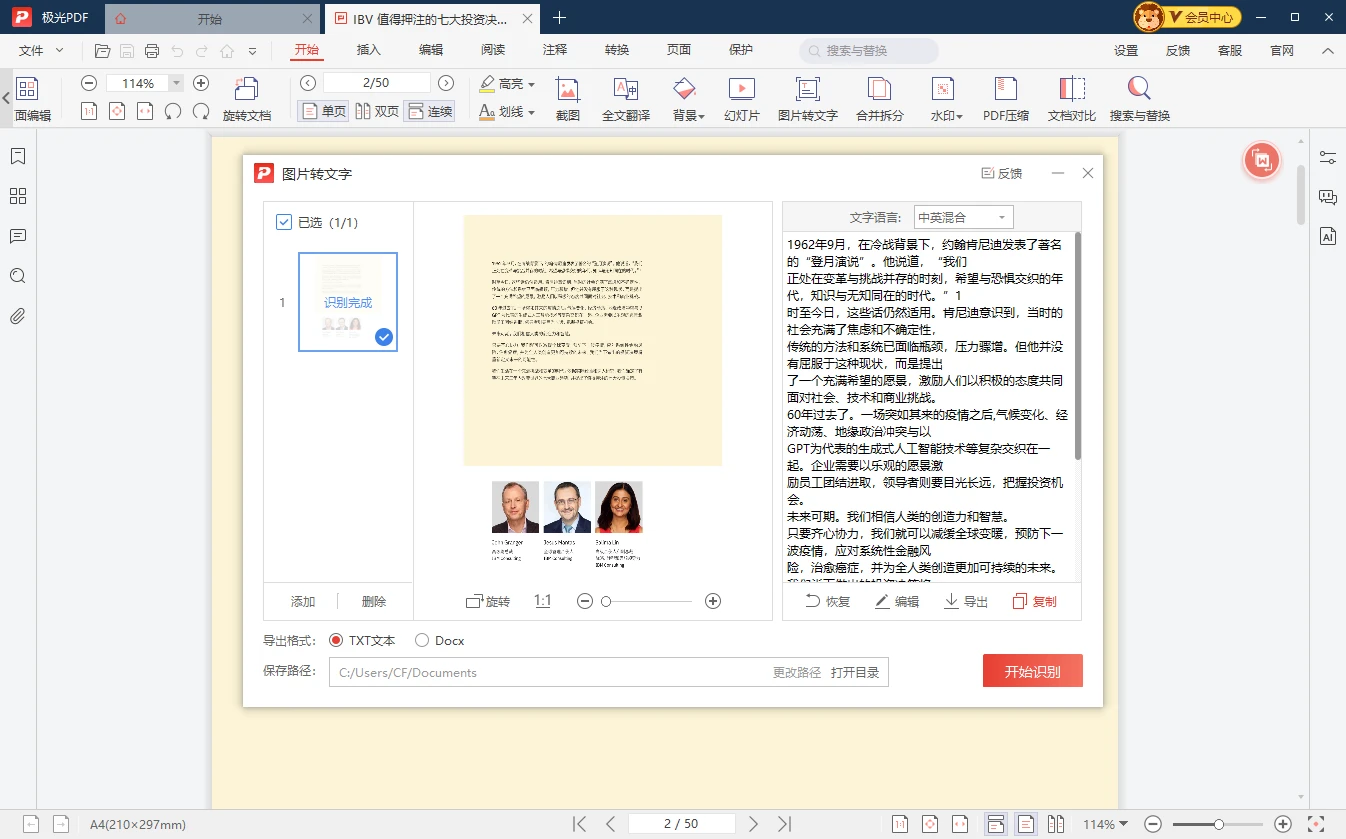Click the recognized text panel scrollbar
1346x839 pixels.
[x=1078, y=345]
